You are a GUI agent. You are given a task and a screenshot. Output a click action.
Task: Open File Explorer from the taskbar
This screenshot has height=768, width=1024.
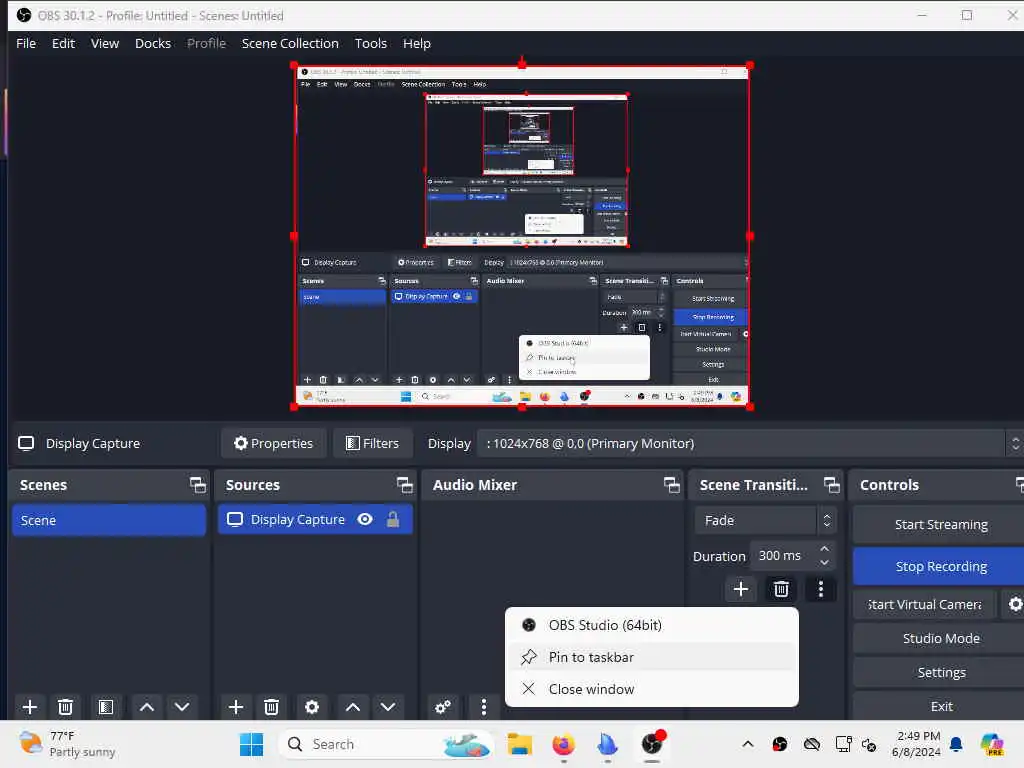click(520, 744)
